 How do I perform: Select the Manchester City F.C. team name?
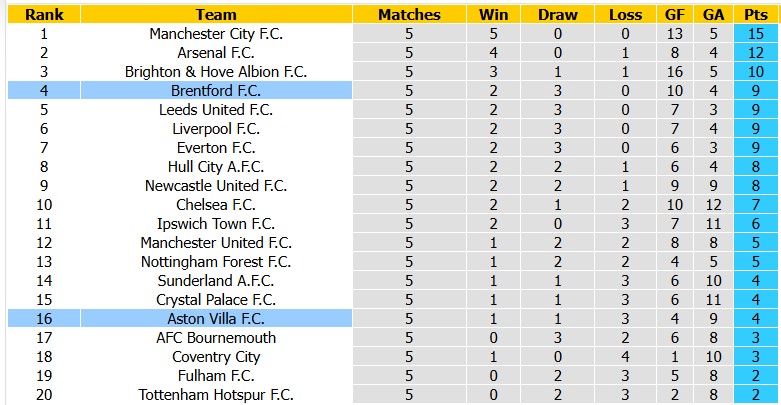click(x=216, y=34)
